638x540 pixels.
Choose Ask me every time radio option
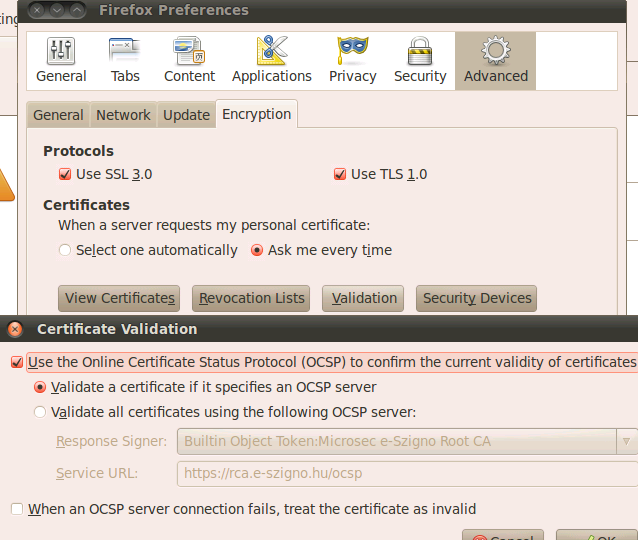pos(257,250)
